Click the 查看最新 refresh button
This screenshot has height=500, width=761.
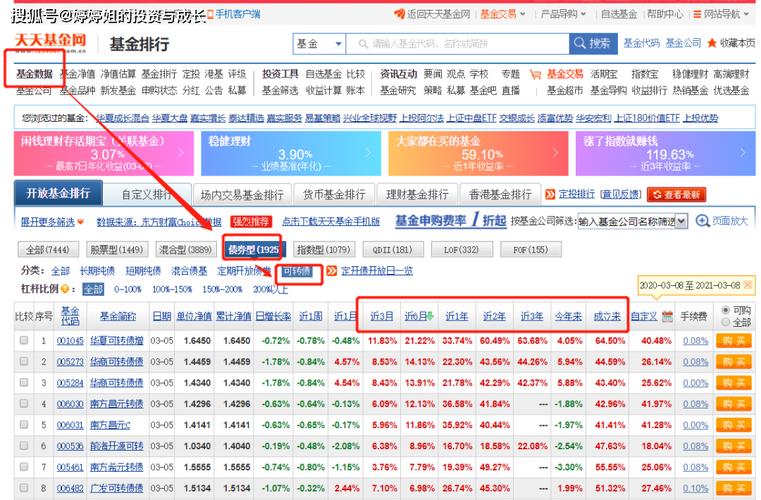tap(677, 195)
